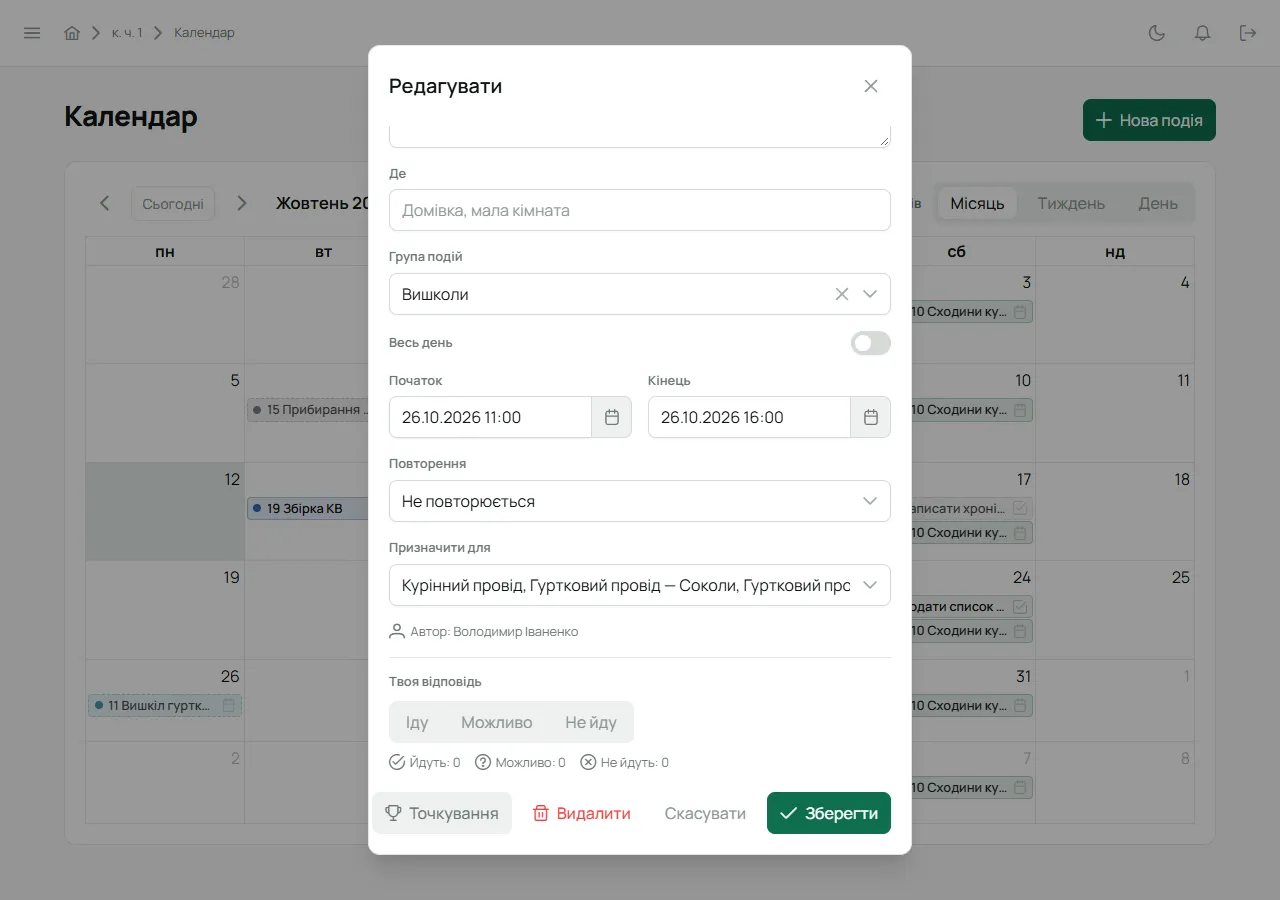The image size is (1280, 900).
Task: Choose the Можливо response
Action: click(x=497, y=722)
